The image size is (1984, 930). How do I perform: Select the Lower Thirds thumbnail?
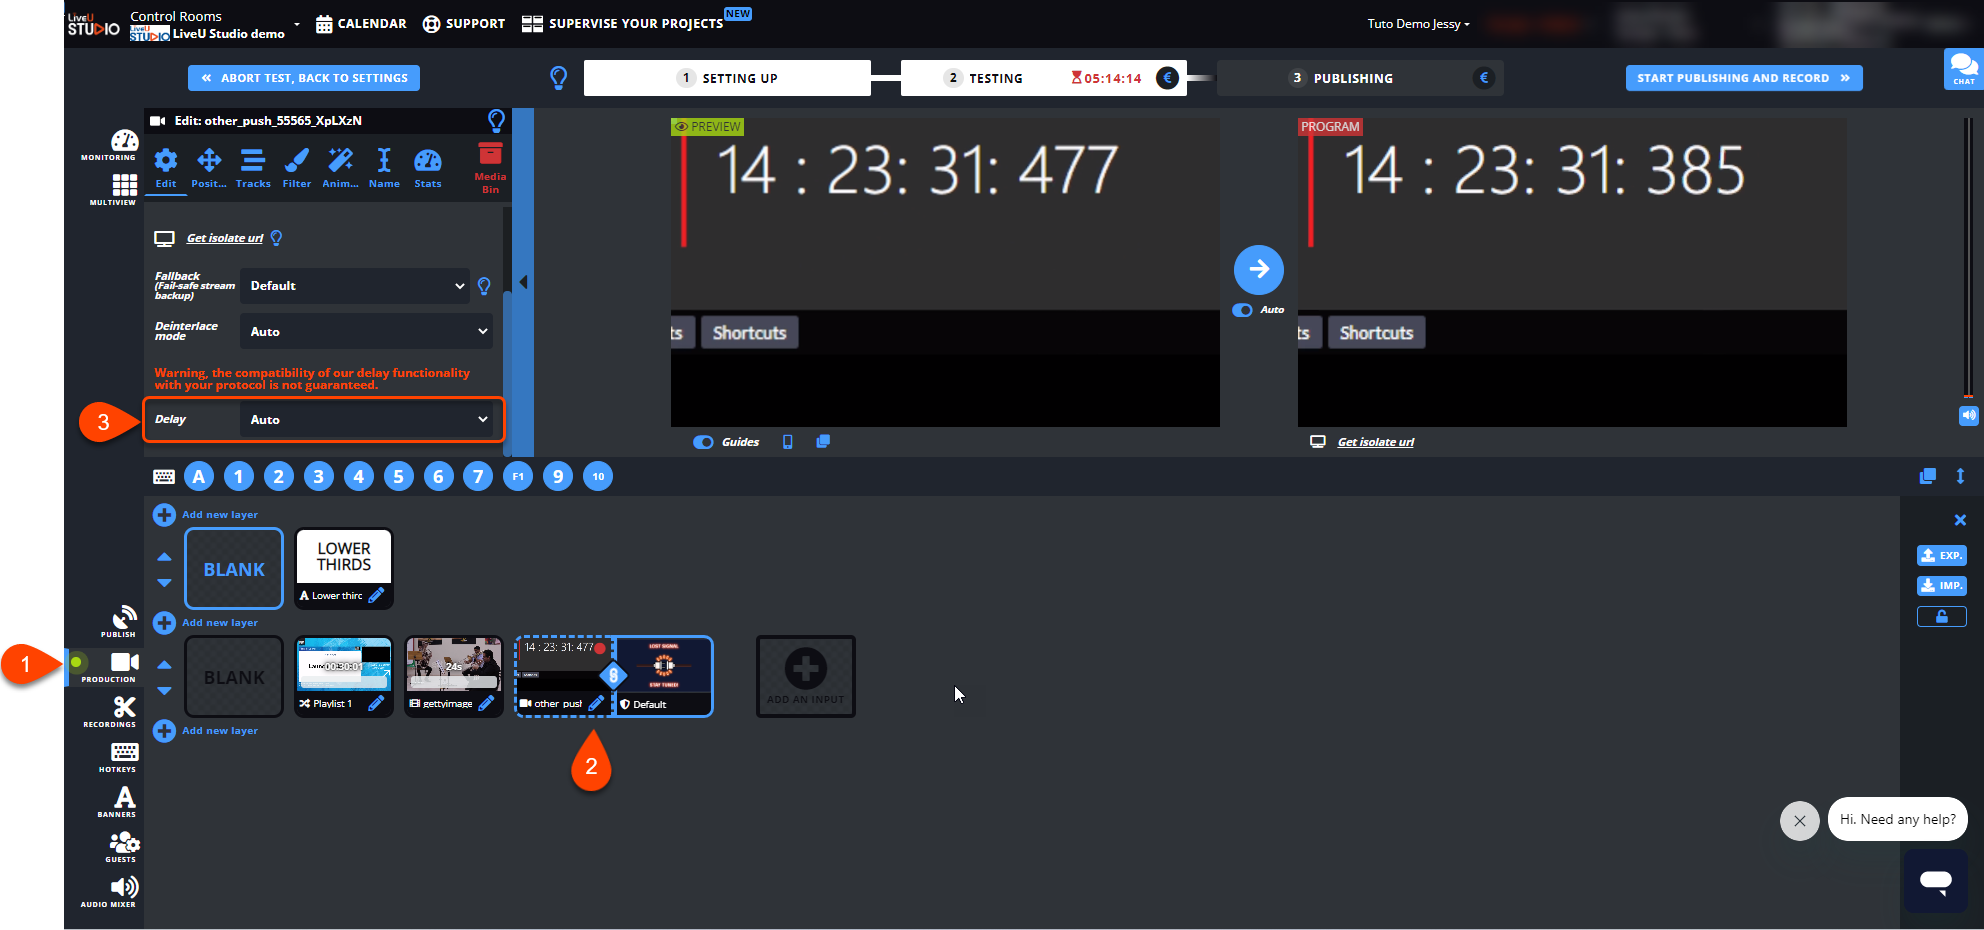[344, 557]
